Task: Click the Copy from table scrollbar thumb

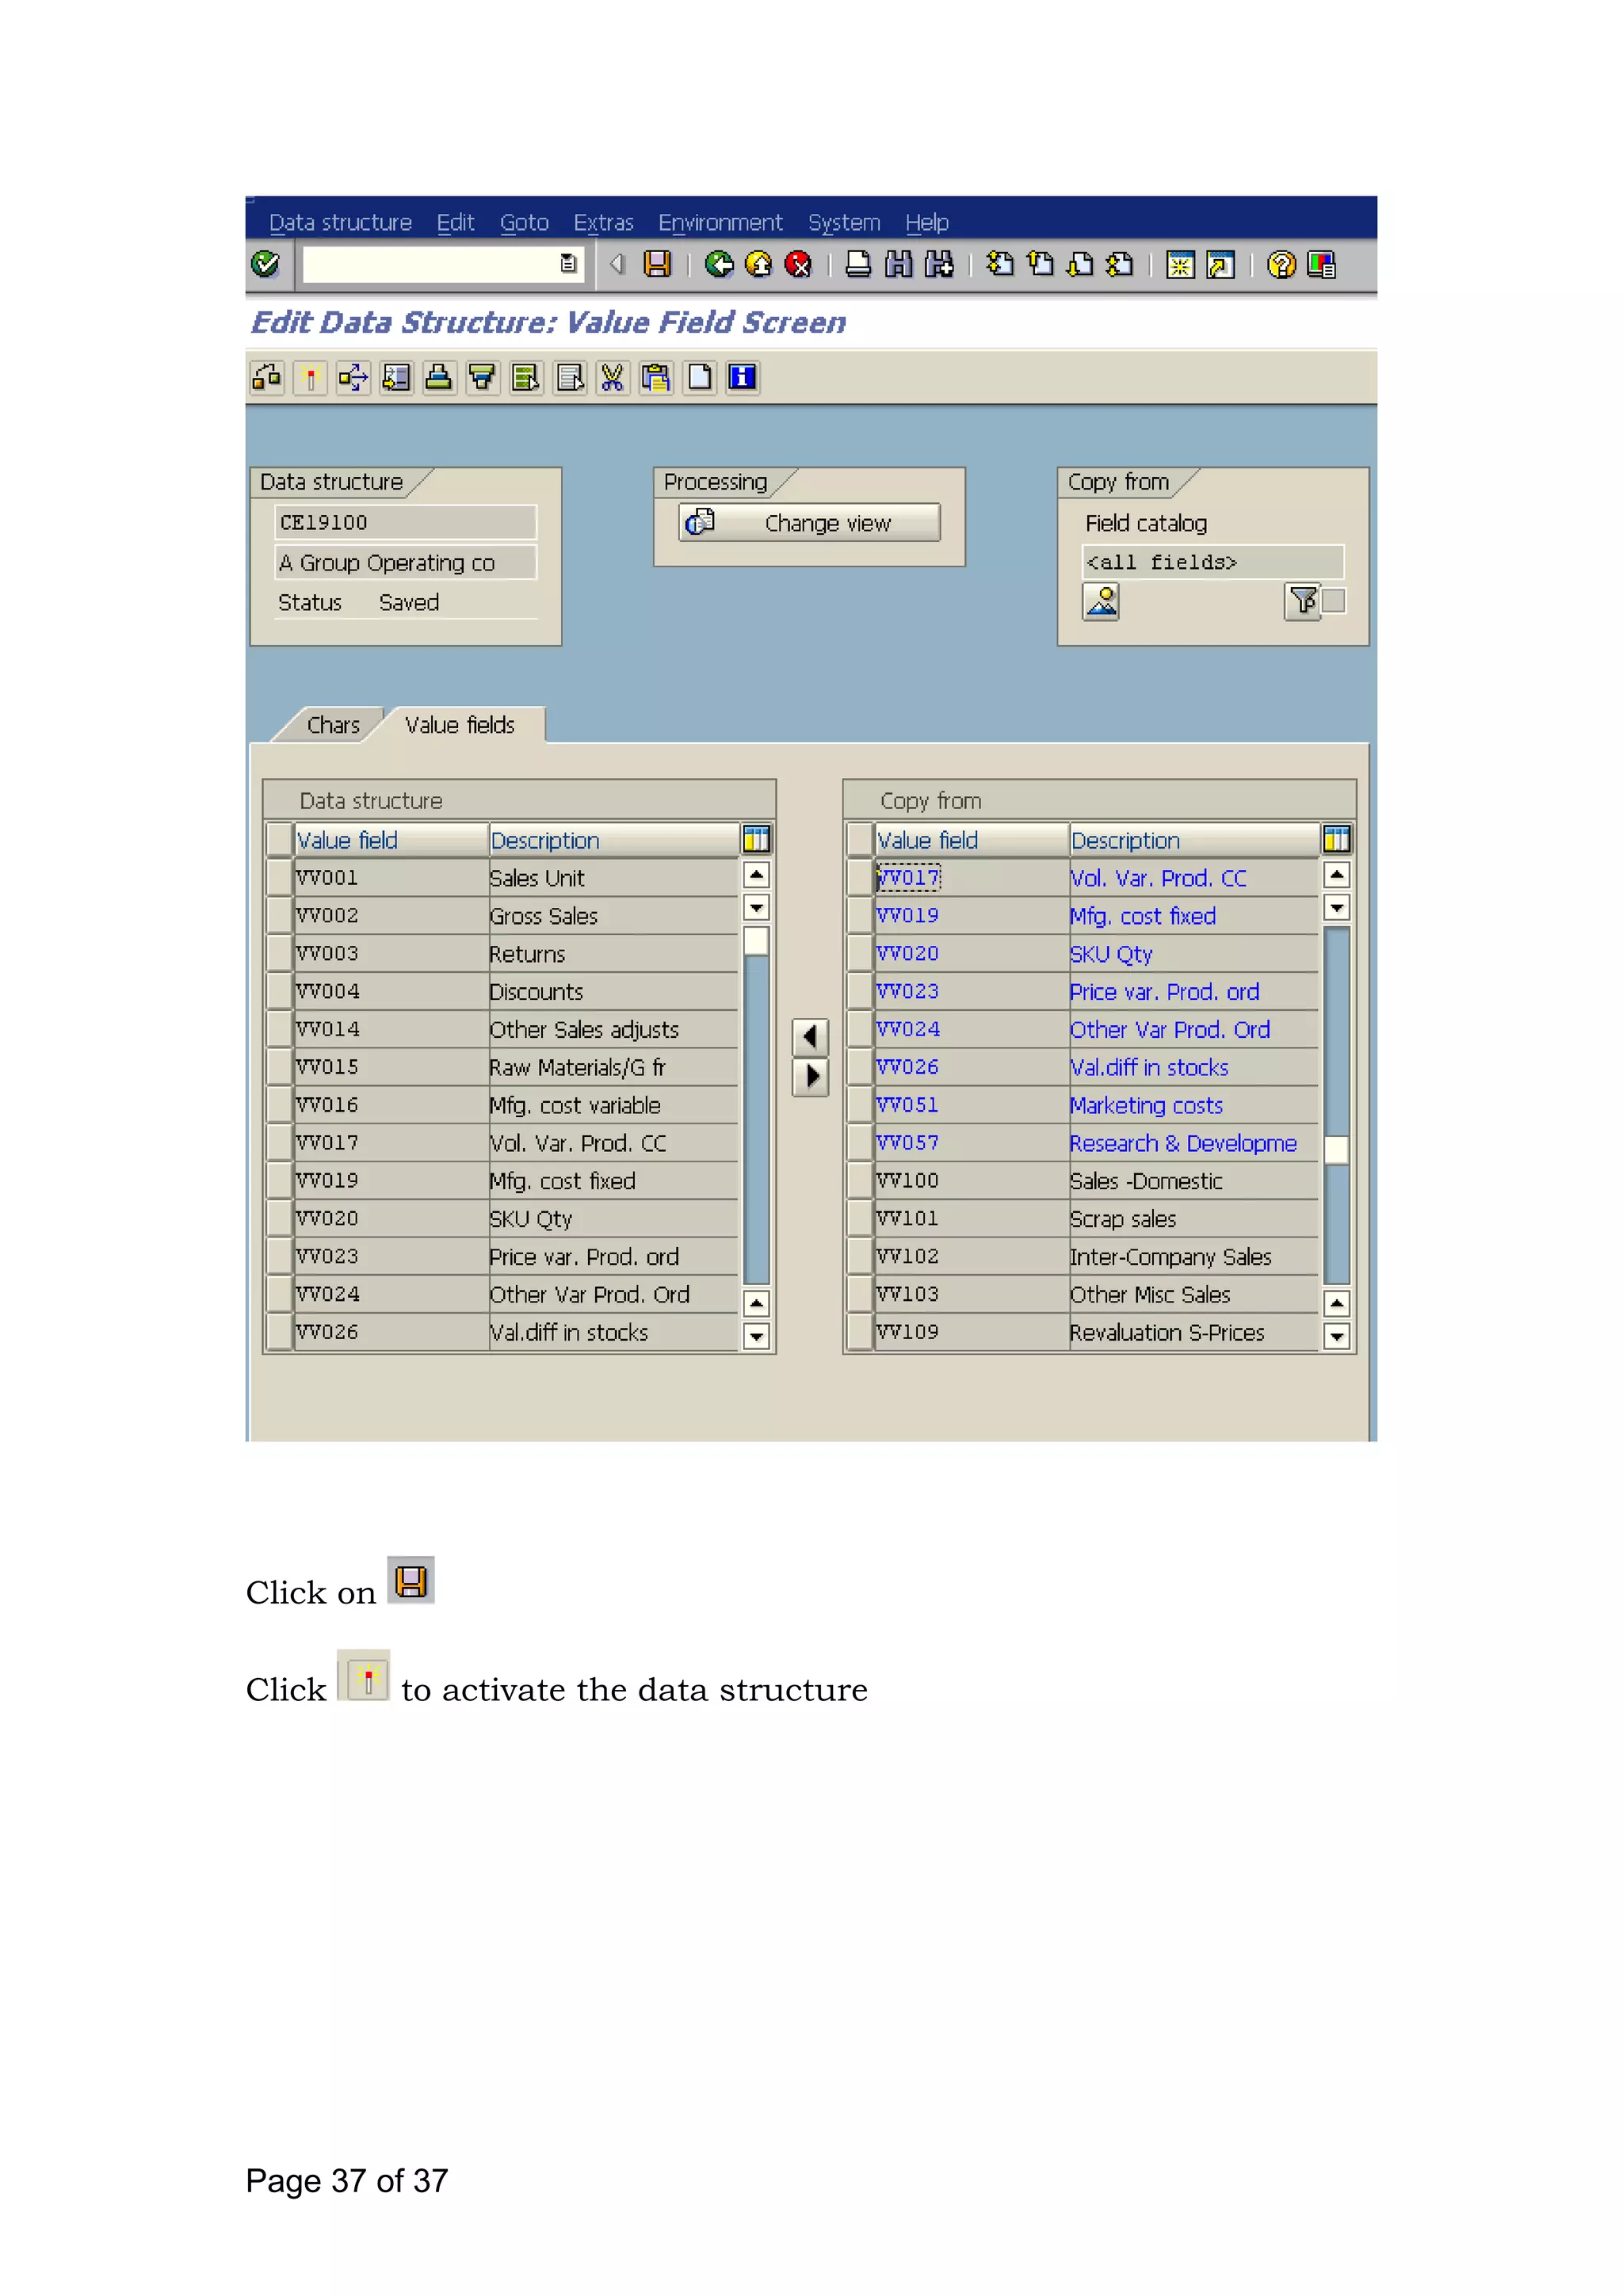Action: (1337, 1151)
